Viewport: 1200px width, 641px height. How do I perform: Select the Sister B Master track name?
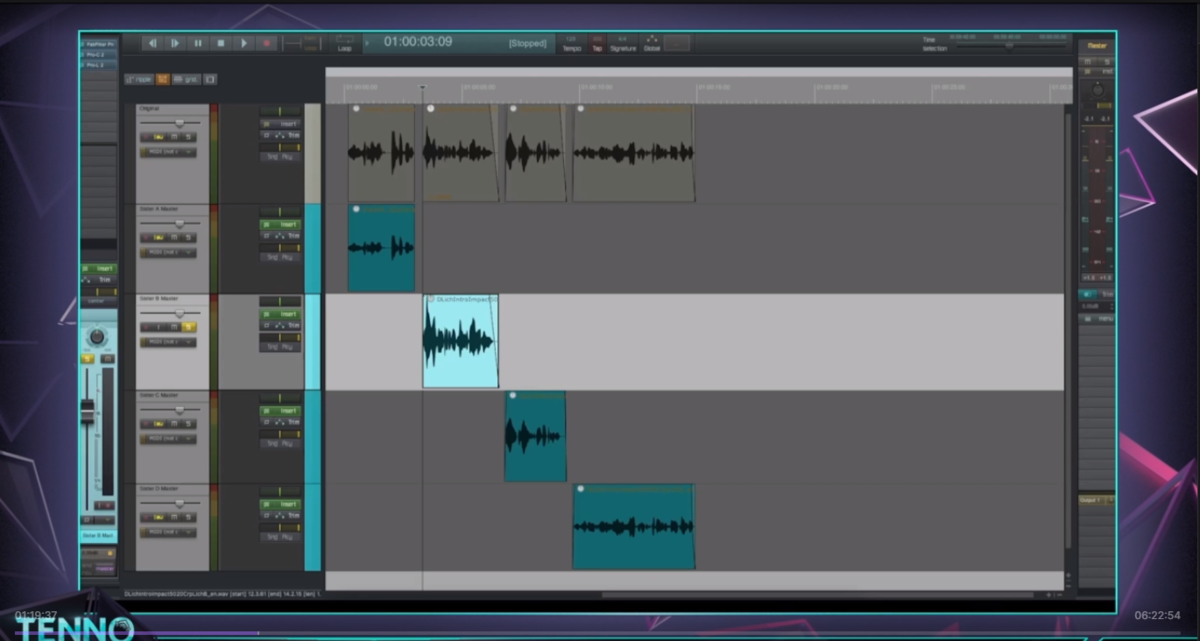tap(159, 298)
